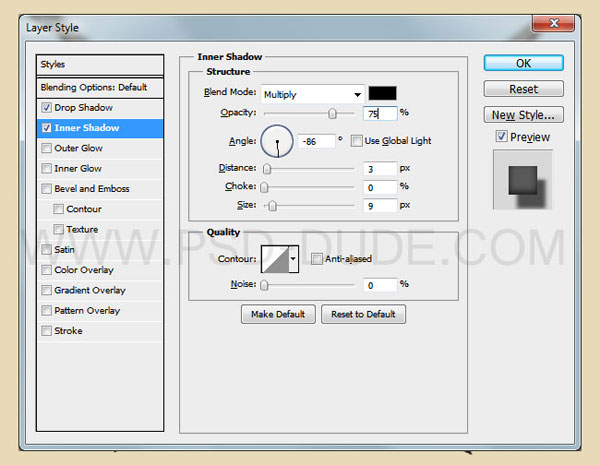Enable the Bevel and Emboss checkbox

(x=46, y=189)
